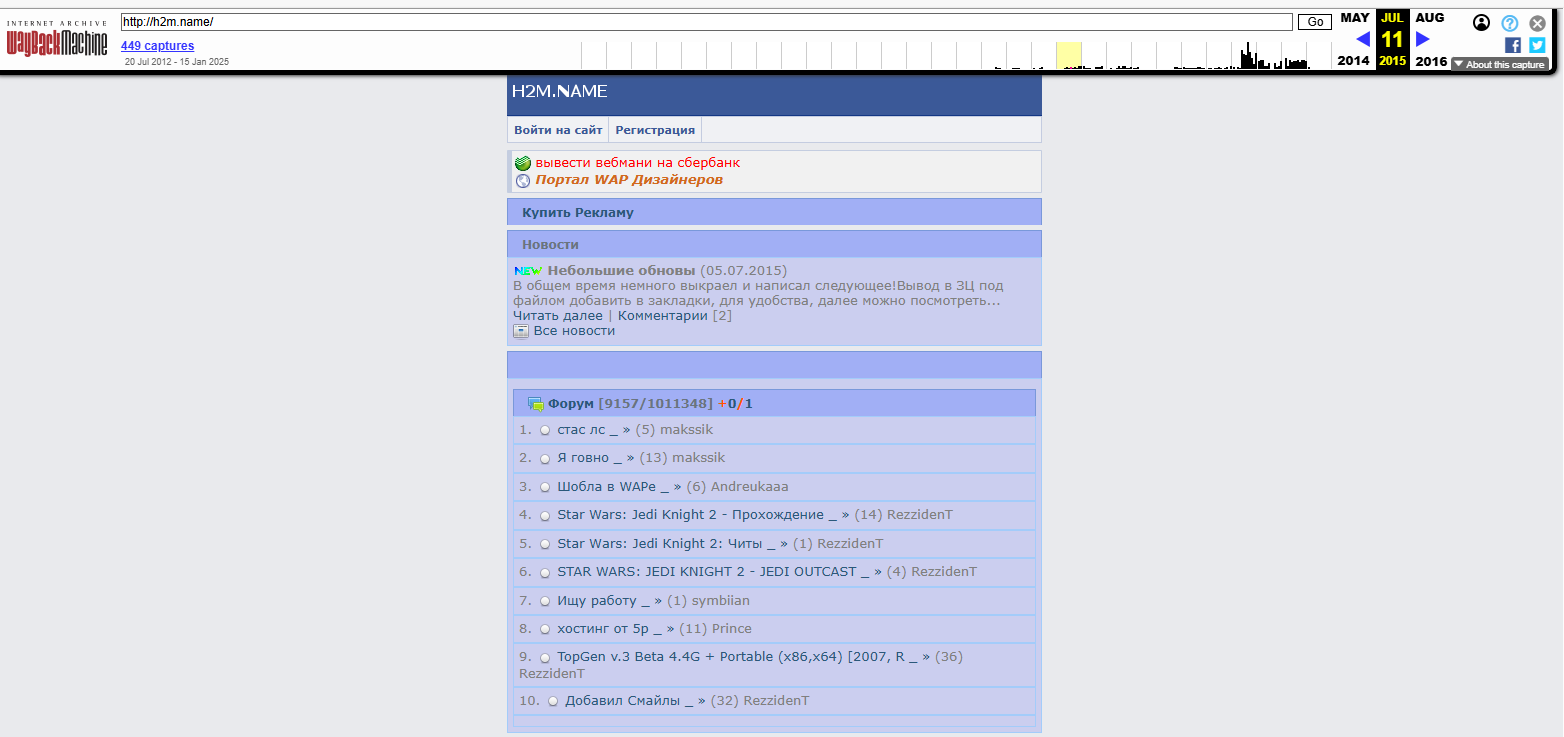Click the globe icon beside Портал WAP Дизайнеров
The height and width of the screenshot is (737, 1564).
pyautogui.click(x=522, y=181)
